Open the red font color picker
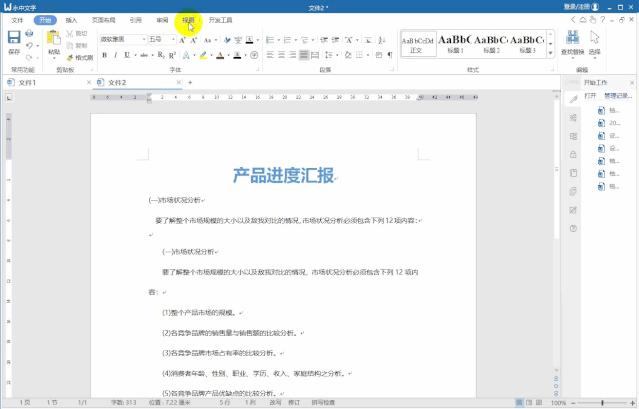Image resolution: width=639 pixels, height=409 pixels. point(229,55)
